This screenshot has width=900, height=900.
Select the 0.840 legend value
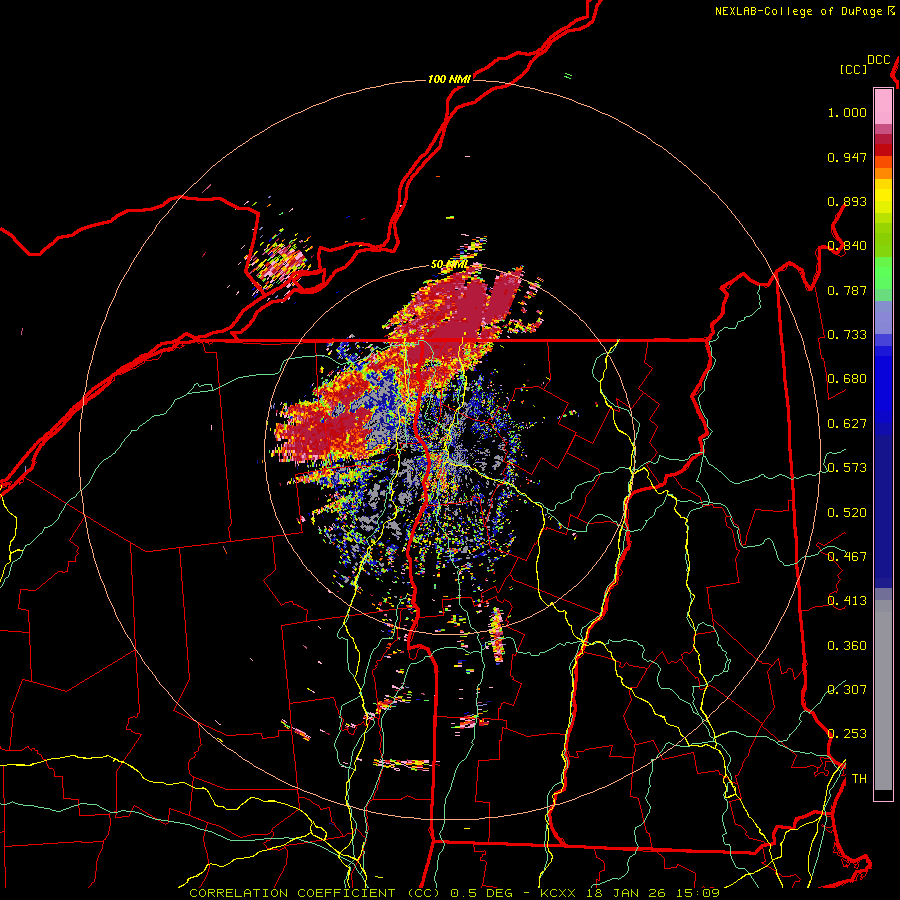(847, 246)
